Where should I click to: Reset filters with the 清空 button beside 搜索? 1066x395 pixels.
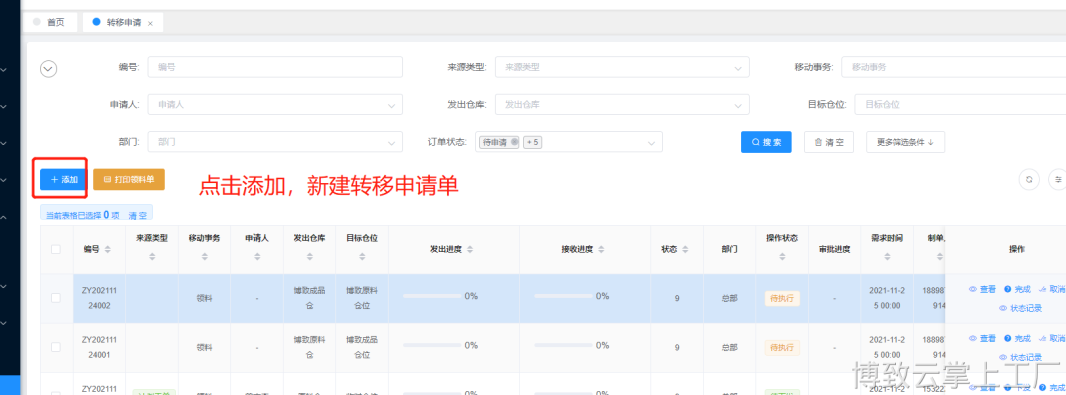[x=829, y=142]
